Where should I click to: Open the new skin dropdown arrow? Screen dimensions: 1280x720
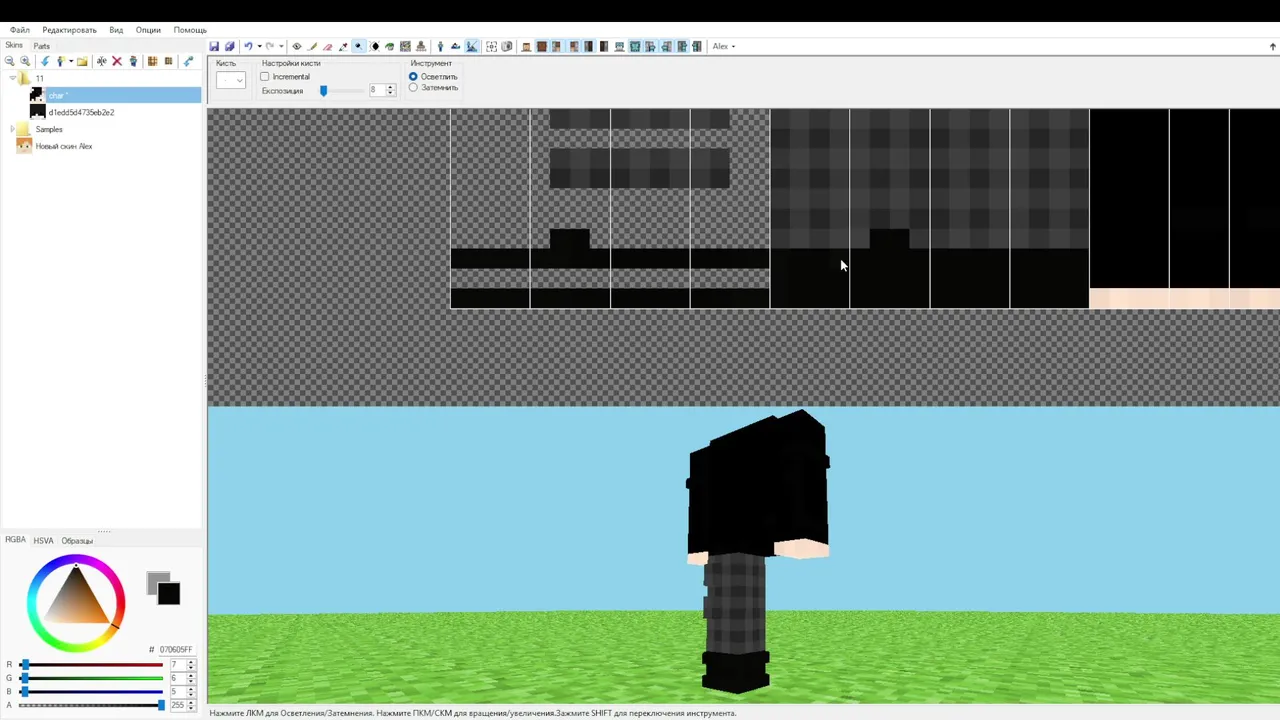click(70, 62)
